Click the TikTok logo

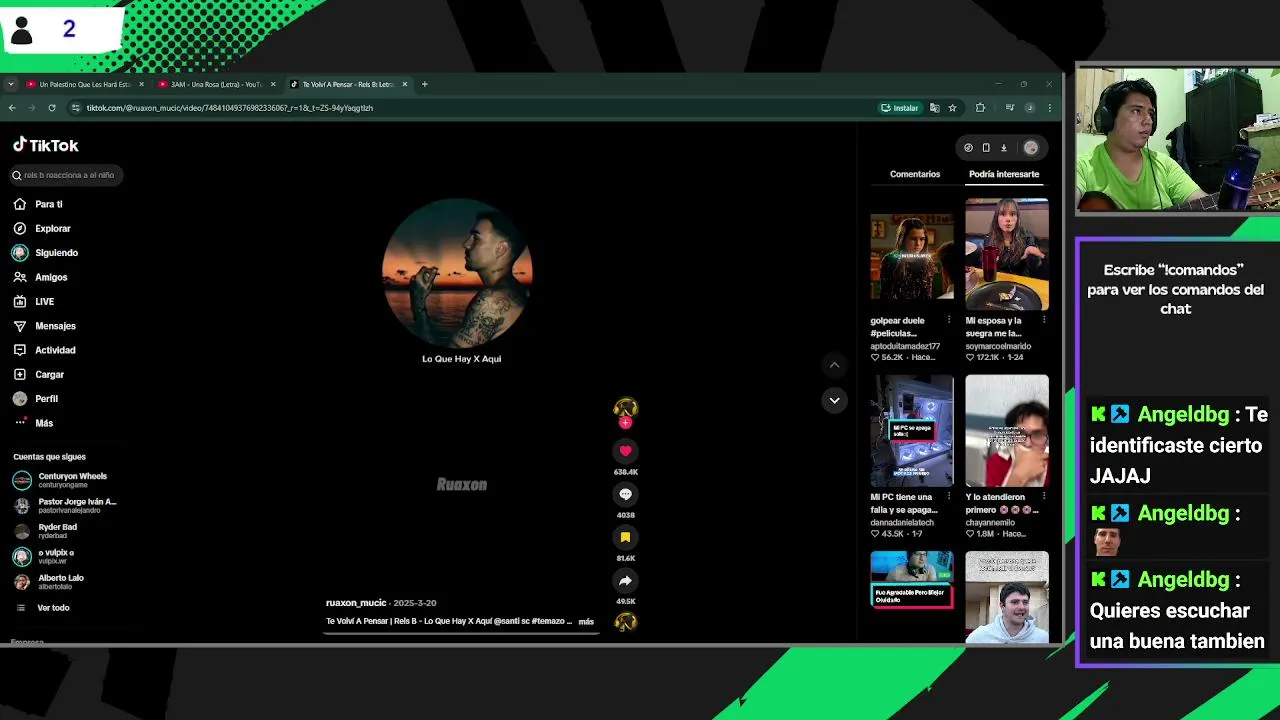[x=45, y=145]
